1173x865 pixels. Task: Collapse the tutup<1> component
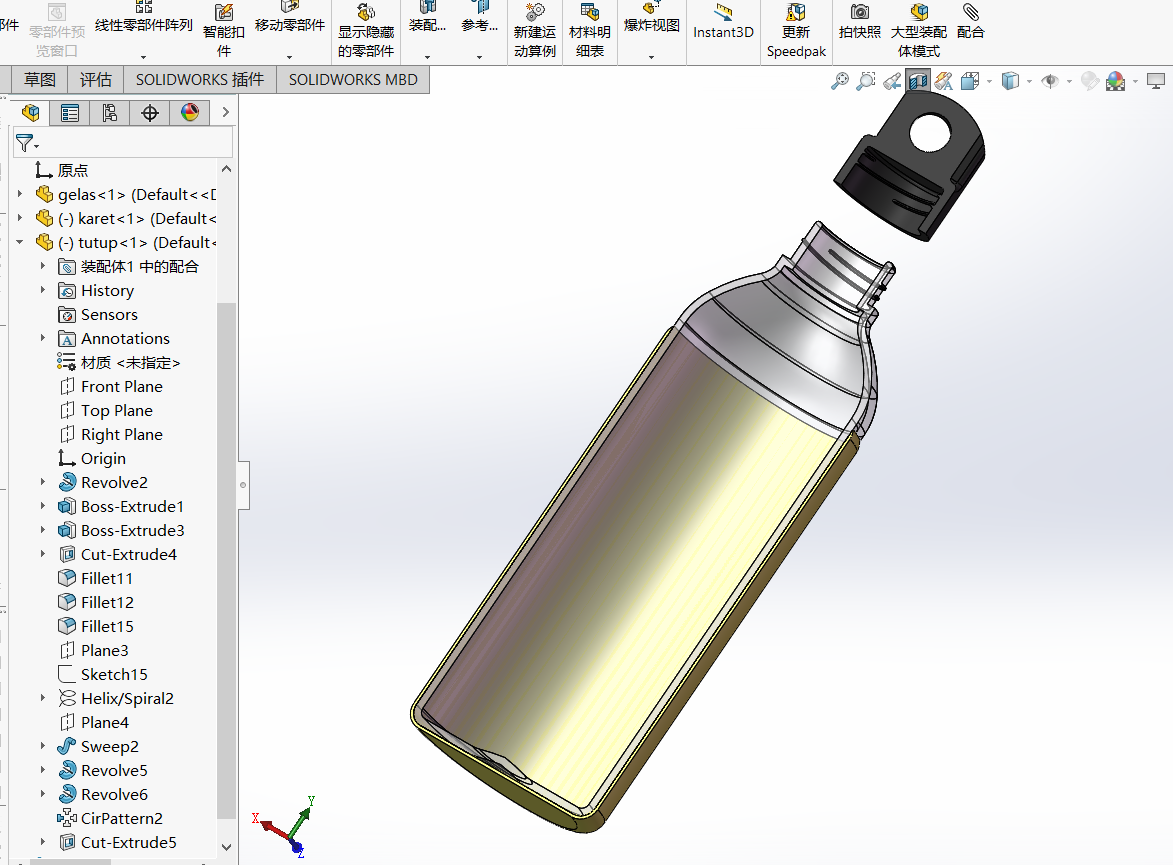pos(20,242)
